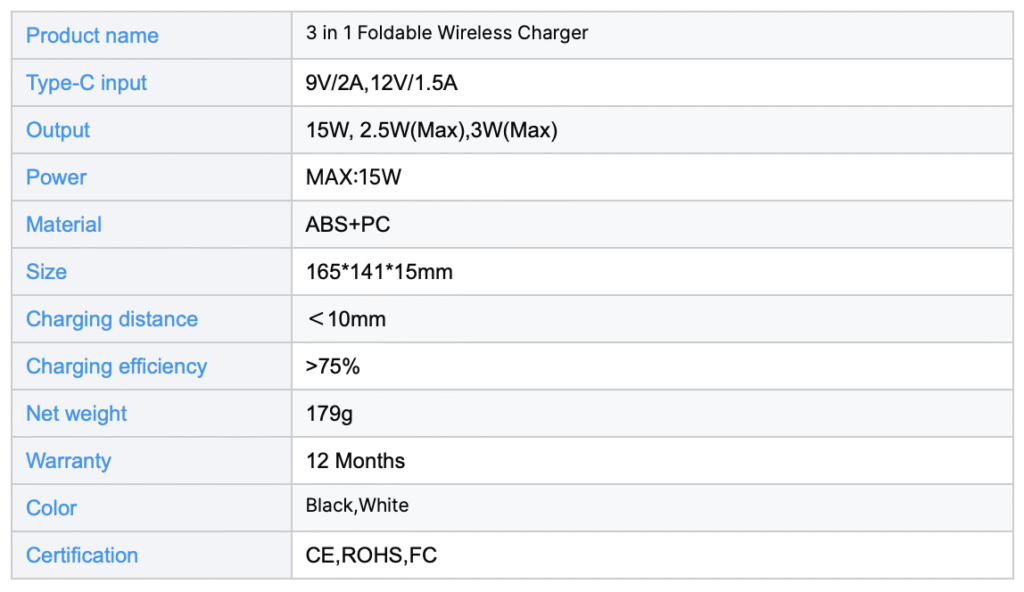Select the Net weight label
The image size is (1024, 592).
coord(77,414)
